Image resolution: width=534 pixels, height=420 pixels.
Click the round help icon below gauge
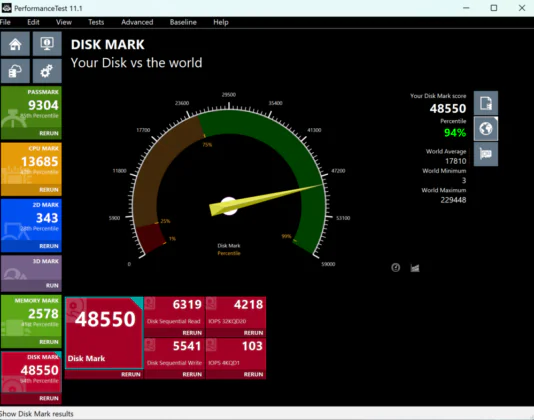[395, 268]
